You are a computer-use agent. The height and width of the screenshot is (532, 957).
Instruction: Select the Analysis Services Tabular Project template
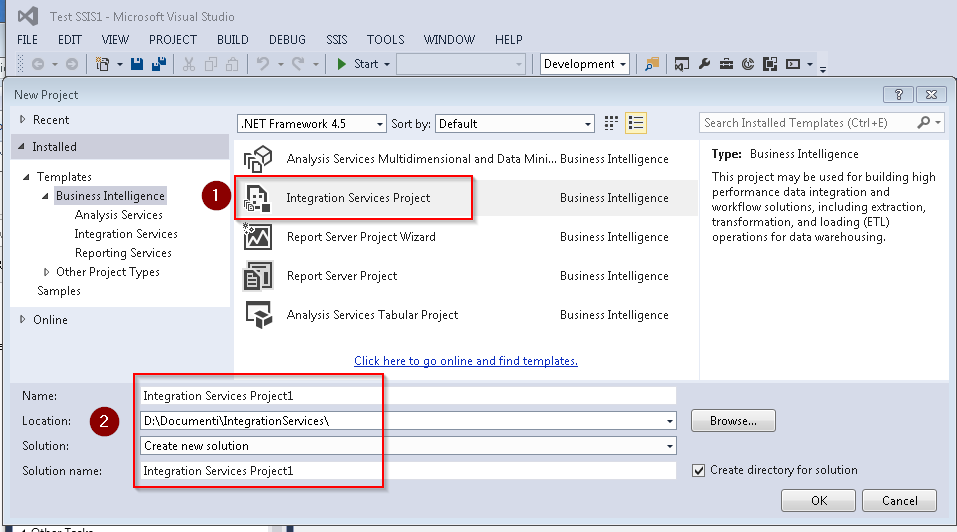[466, 315]
